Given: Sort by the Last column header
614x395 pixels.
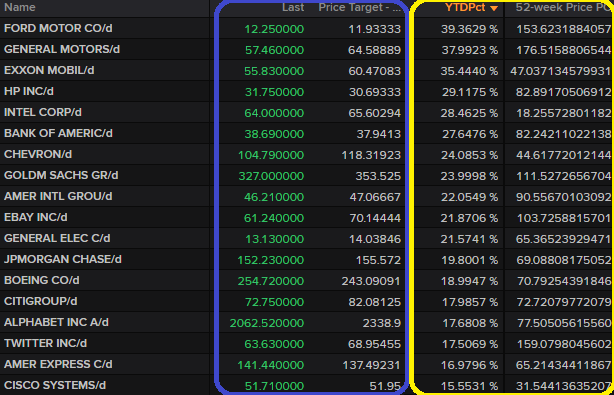Looking at the screenshot, I should coord(293,7).
